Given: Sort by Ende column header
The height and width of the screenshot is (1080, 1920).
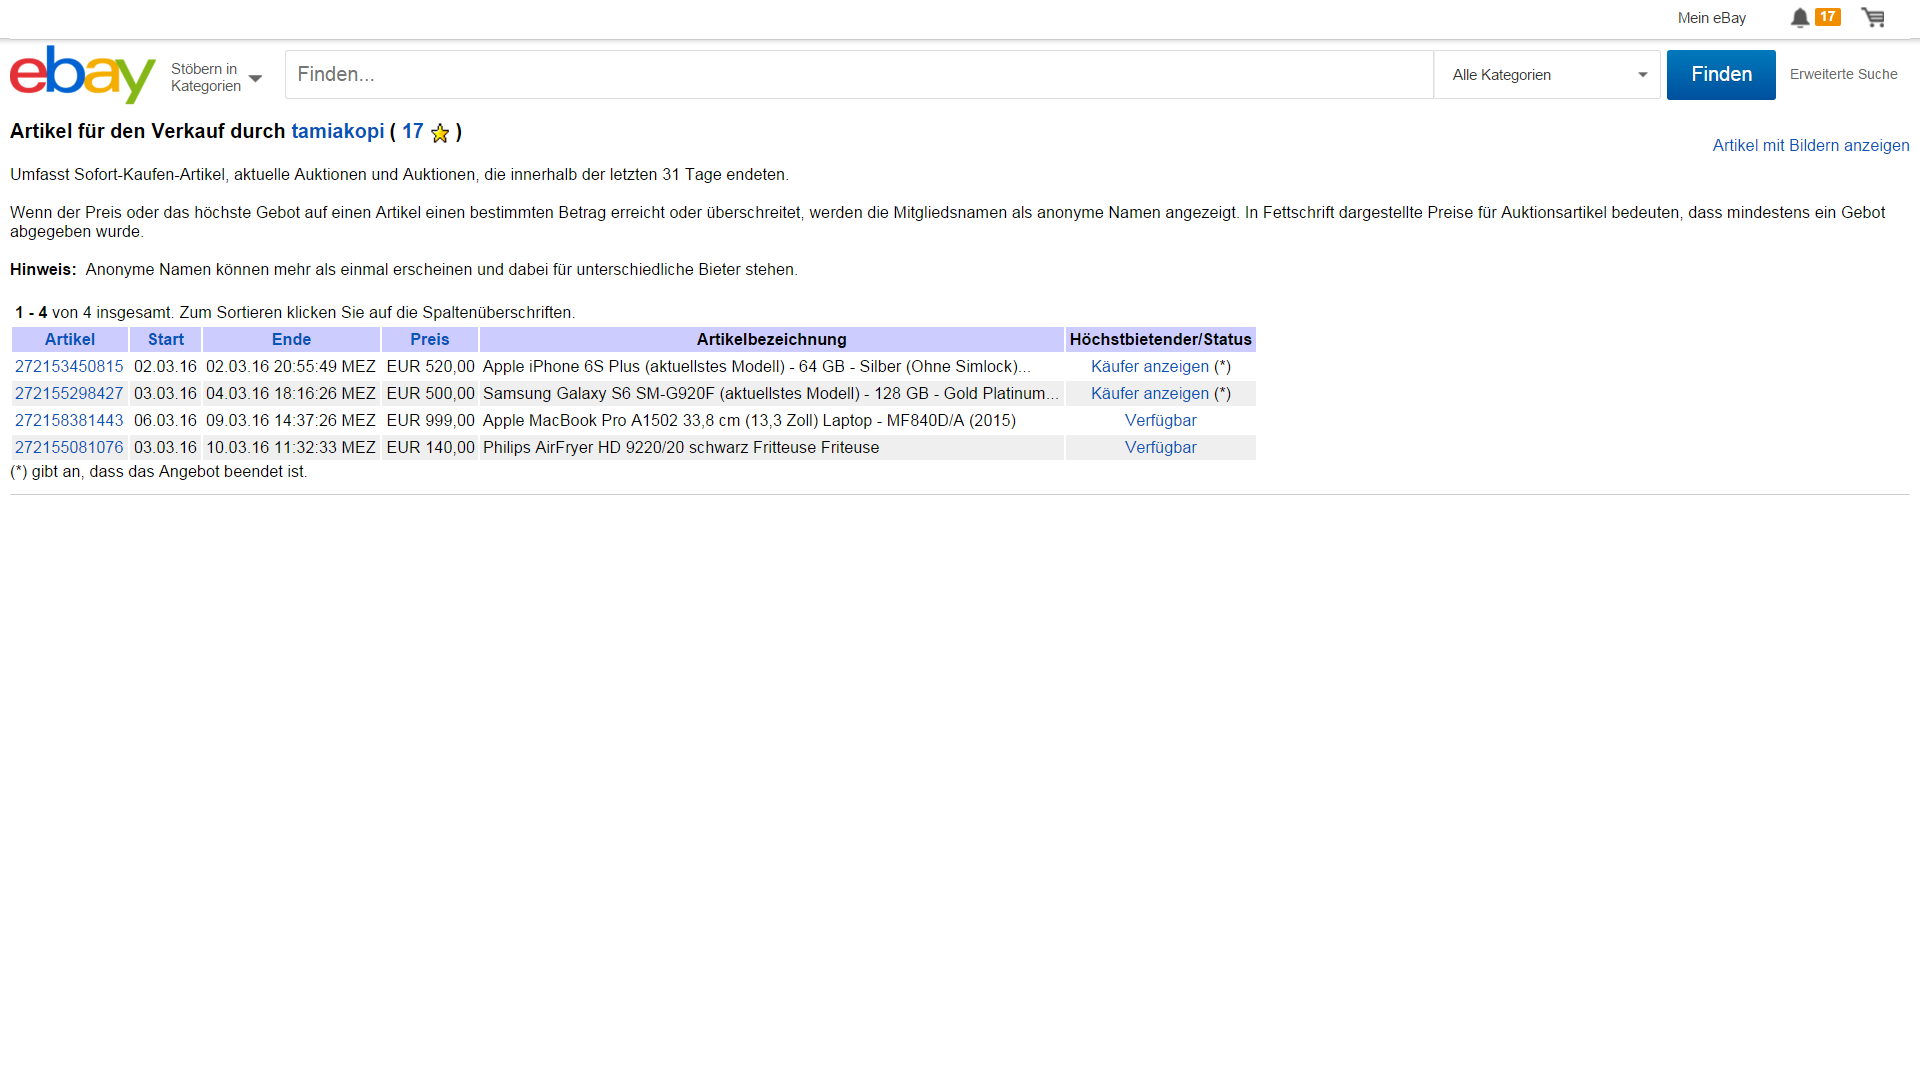Looking at the screenshot, I should [291, 340].
